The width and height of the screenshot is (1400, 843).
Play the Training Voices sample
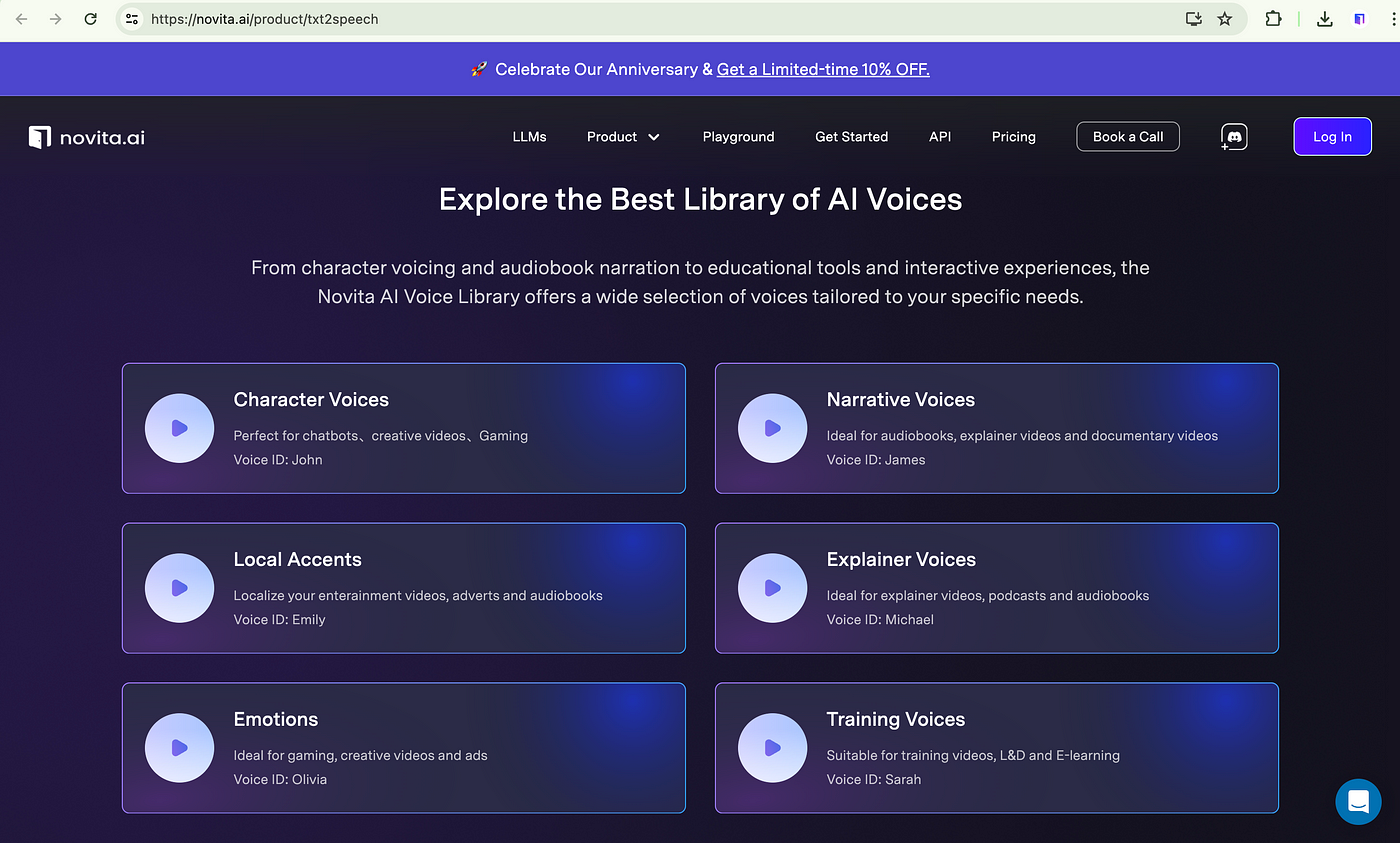tap(772, 748)
